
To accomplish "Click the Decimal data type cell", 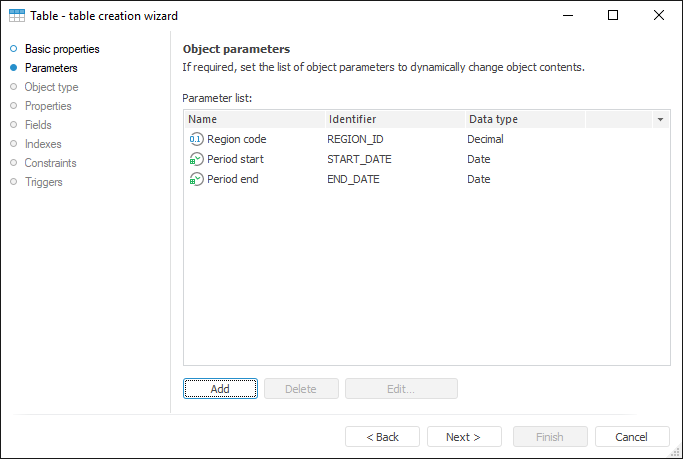I will tap(485, 139).
